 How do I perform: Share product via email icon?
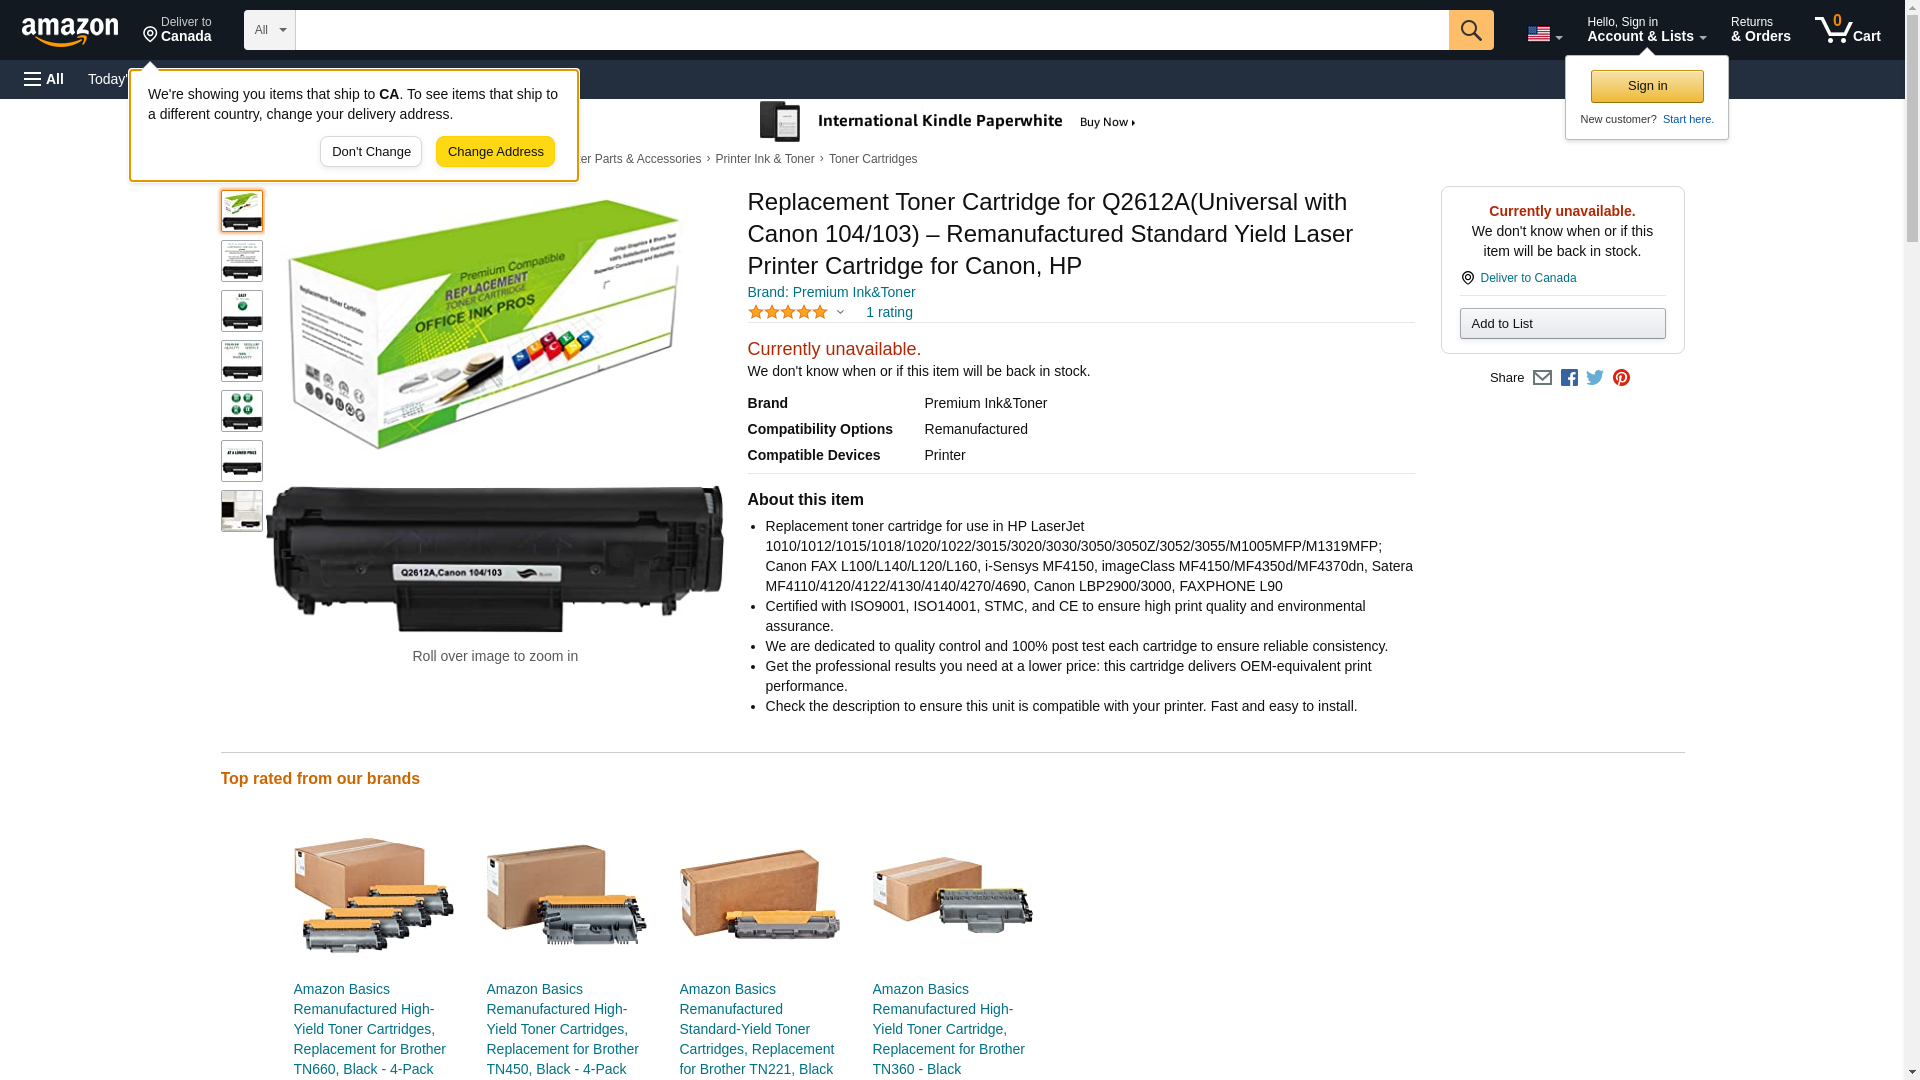[x=1542, y=378]
